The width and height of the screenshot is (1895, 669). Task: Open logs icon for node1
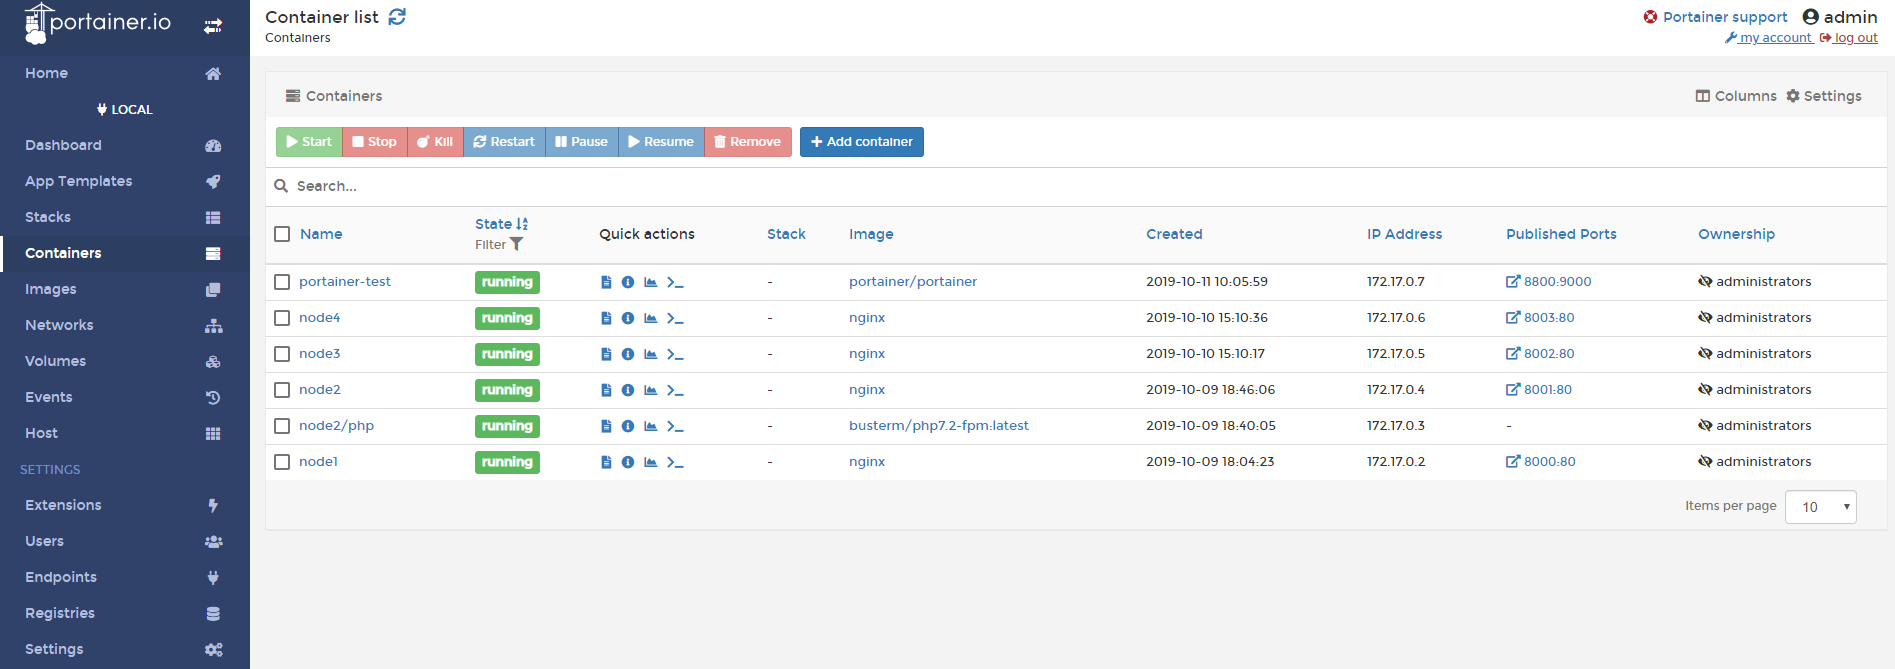coord(606,462)
